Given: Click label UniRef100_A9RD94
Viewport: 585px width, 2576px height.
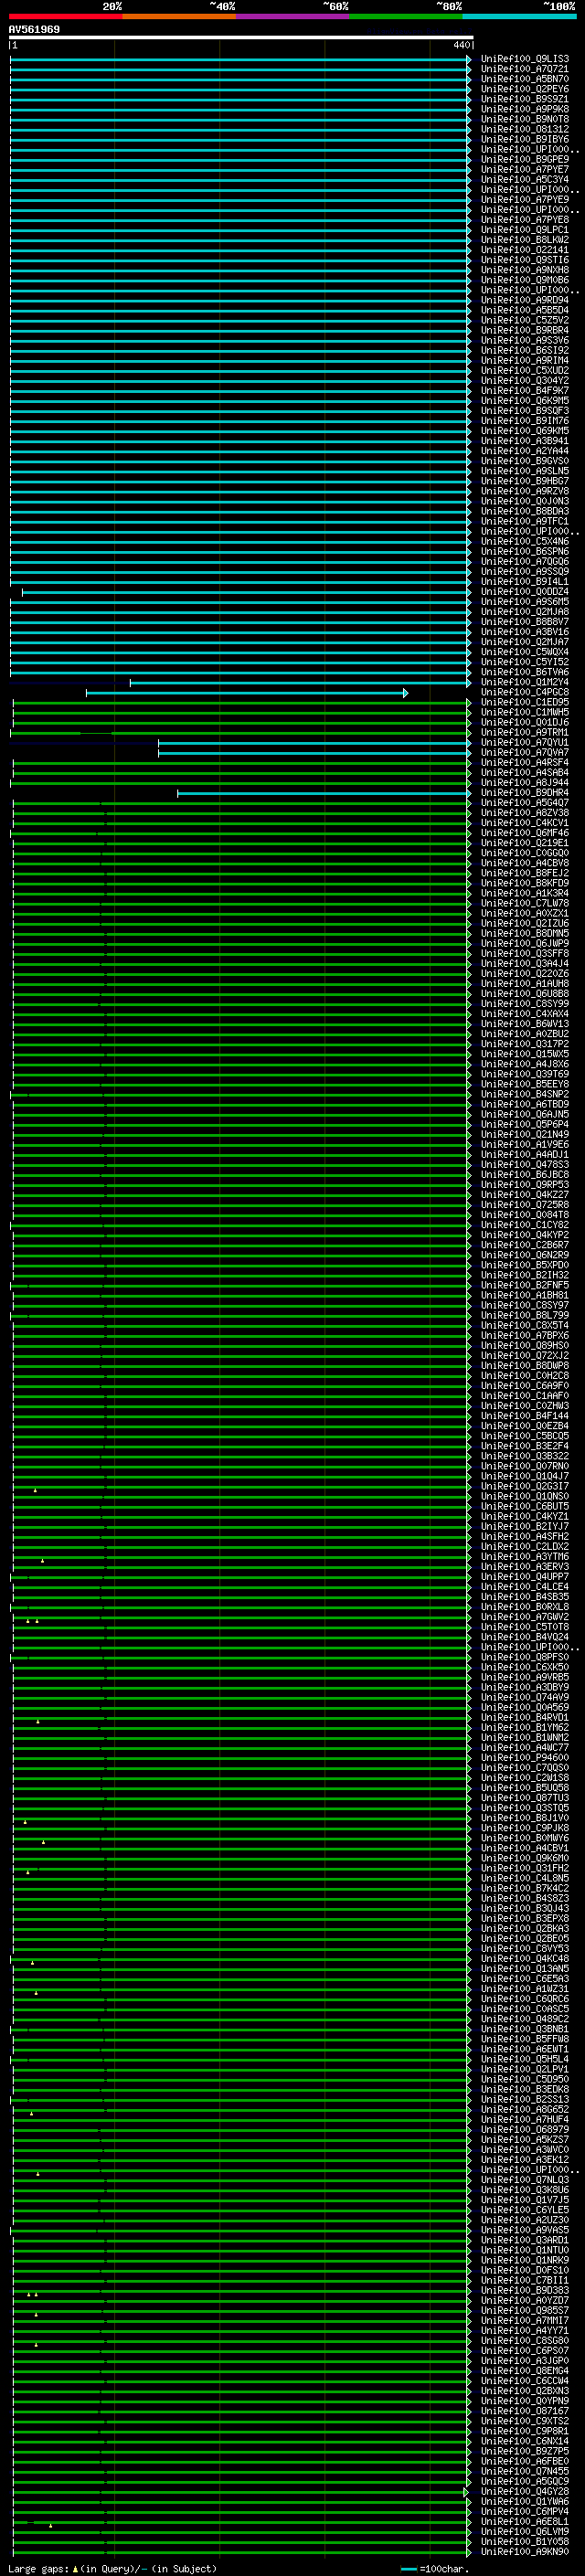Looking at the screenshot, I should pos(525,300).
